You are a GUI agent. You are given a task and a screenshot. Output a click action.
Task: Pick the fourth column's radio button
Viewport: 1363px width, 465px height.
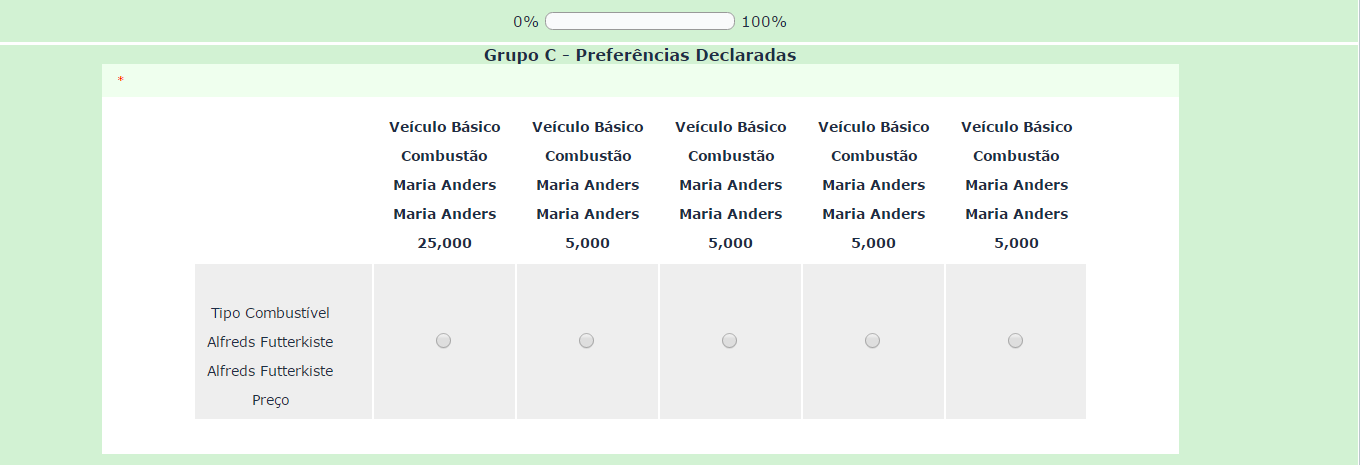pos(872,341)
